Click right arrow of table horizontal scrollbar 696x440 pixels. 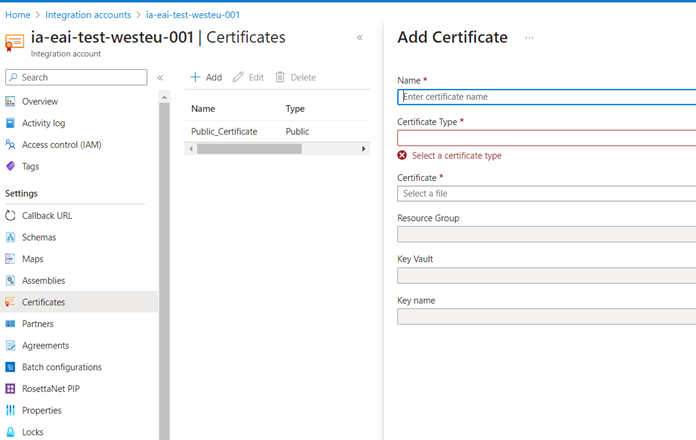click(x=364, y=149)
